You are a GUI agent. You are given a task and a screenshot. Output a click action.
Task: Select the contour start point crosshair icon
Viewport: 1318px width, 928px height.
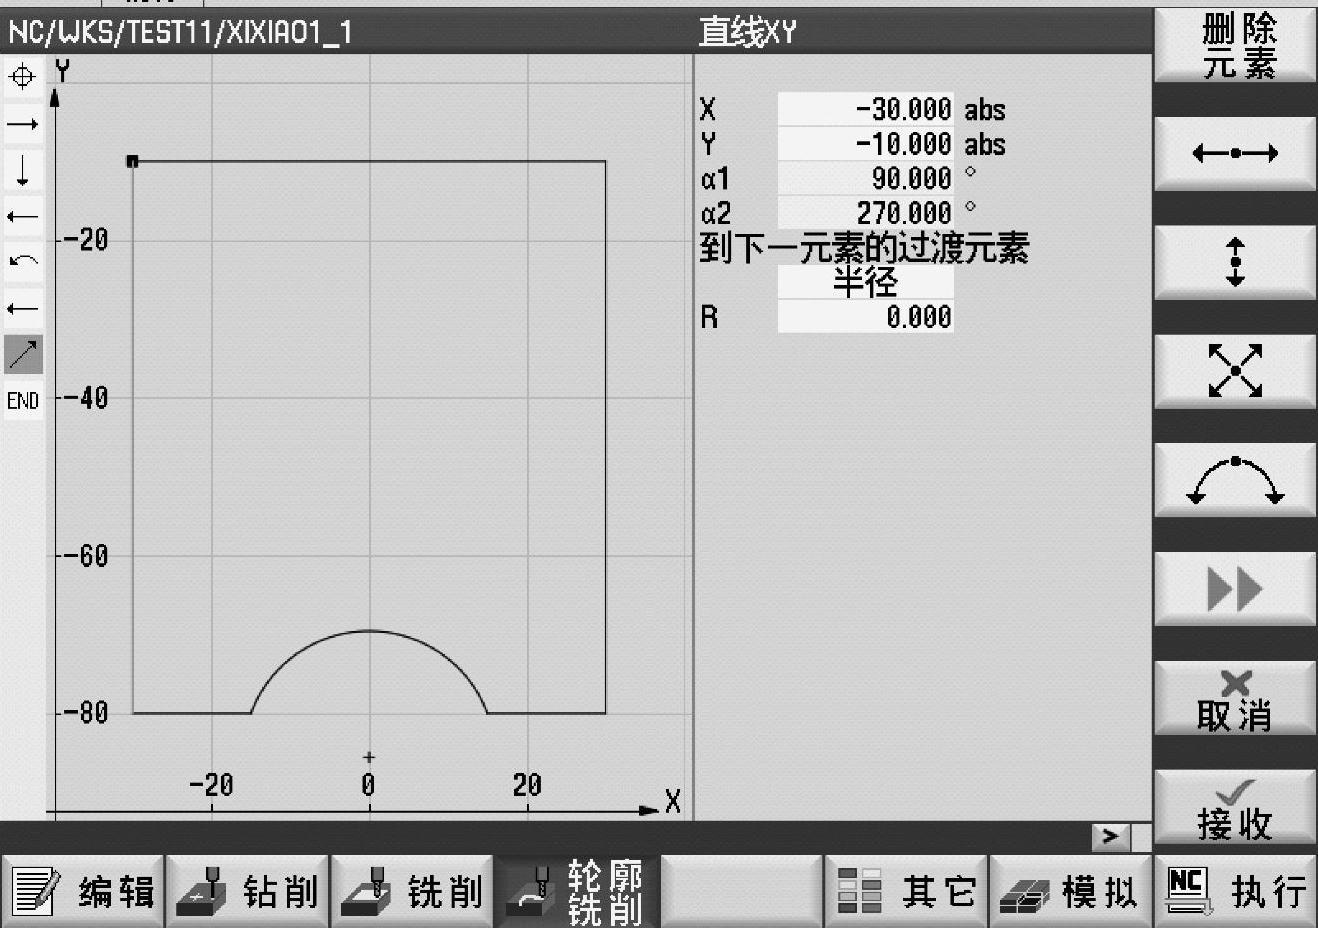click(x=22, y=77)
